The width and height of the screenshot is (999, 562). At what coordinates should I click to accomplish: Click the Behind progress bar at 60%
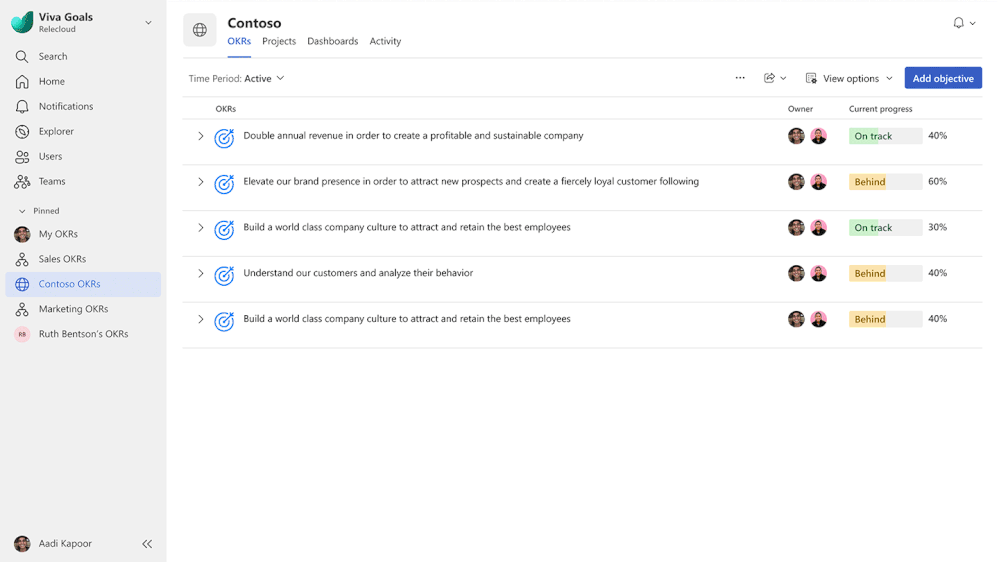click(885, 182)
